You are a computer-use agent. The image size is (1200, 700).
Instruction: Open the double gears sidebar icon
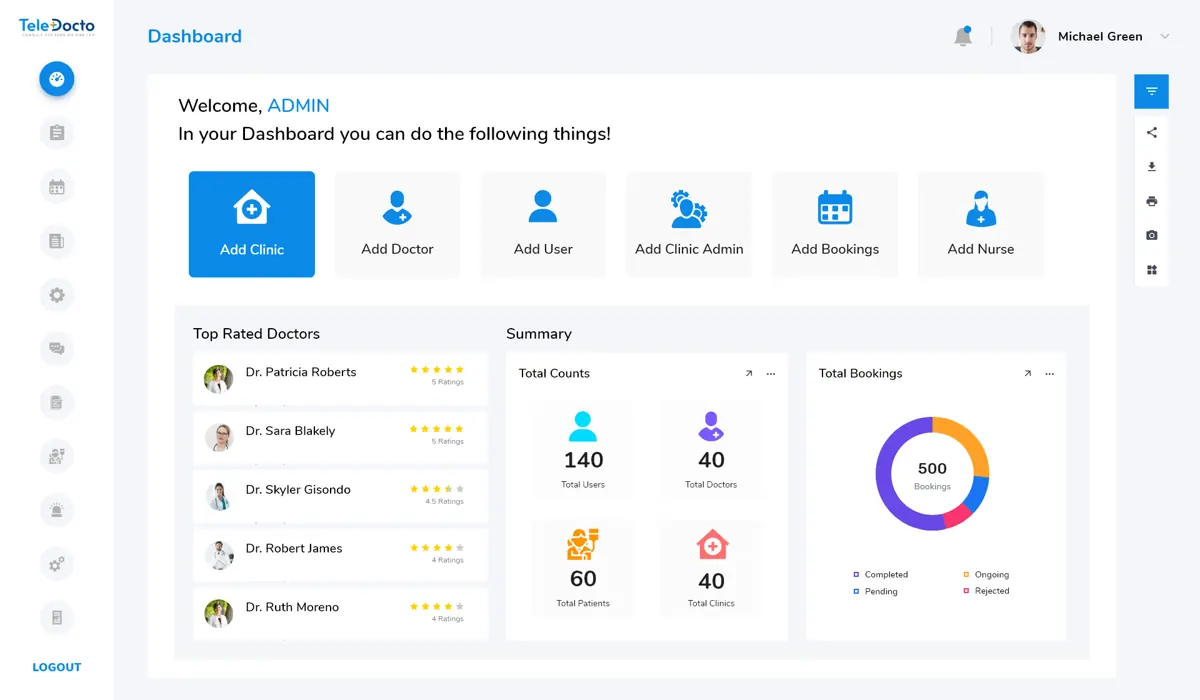pos(57,565)
